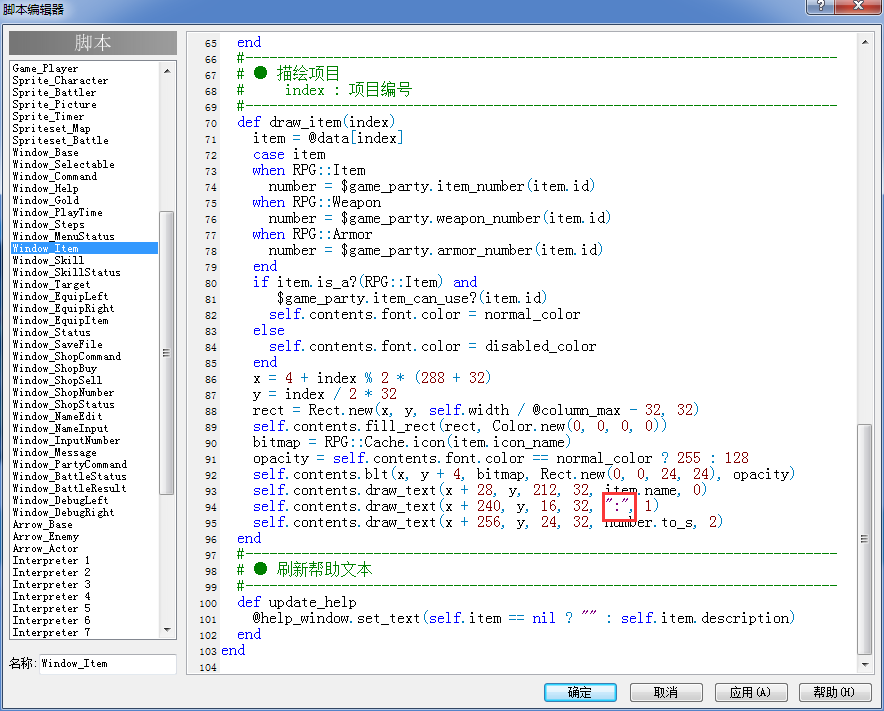The image size is (884, 711).
Task: Click the 确定 confirm button
Action: 580,692
